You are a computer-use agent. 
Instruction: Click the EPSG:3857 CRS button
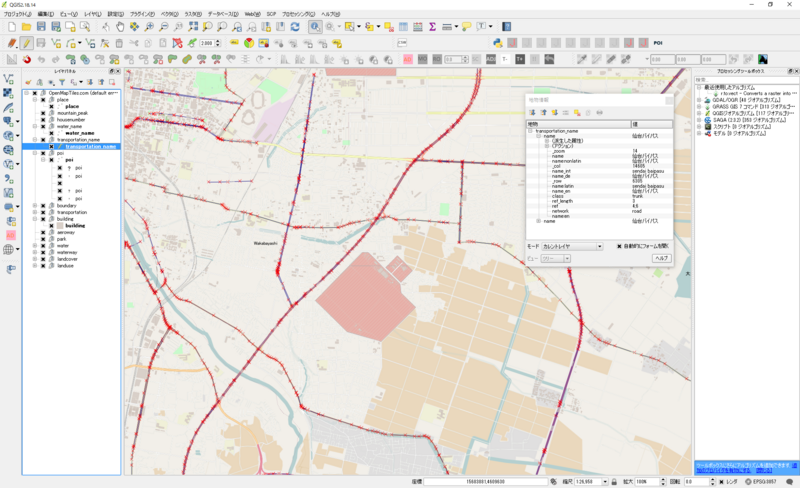(x=760, y=481)
